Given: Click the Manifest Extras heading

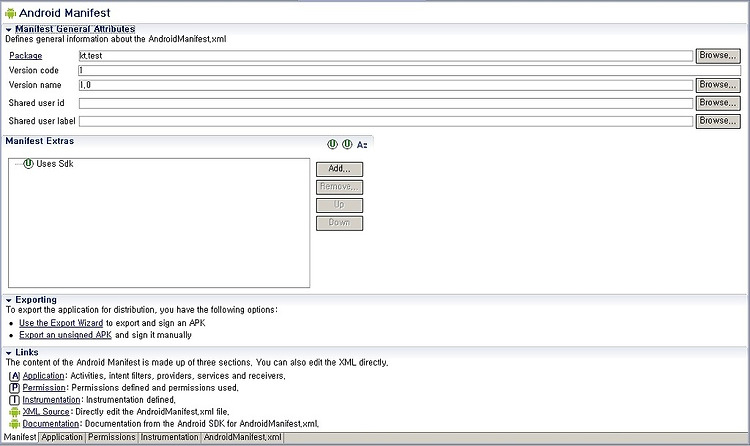Looking at the screenshot, I should (40, 141).
